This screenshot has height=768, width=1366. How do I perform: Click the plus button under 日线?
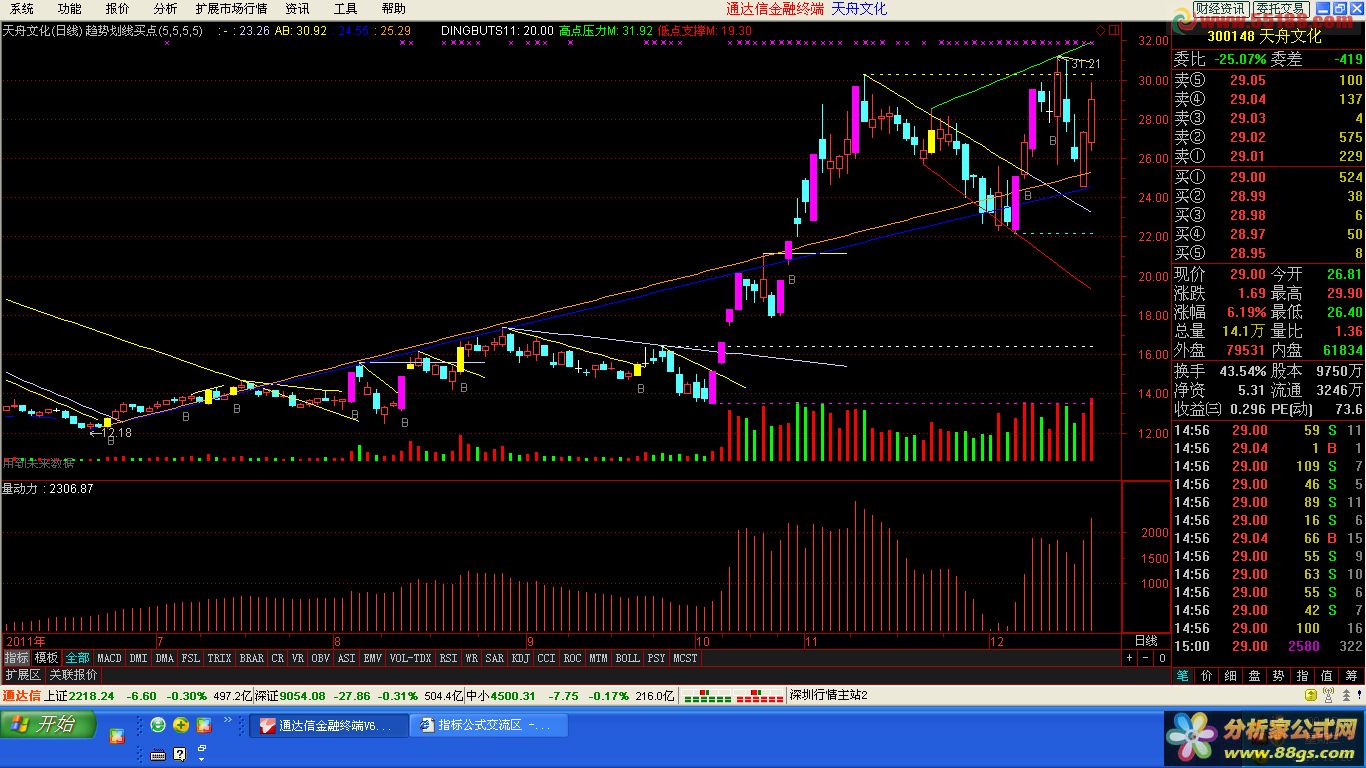(1130, 658)
